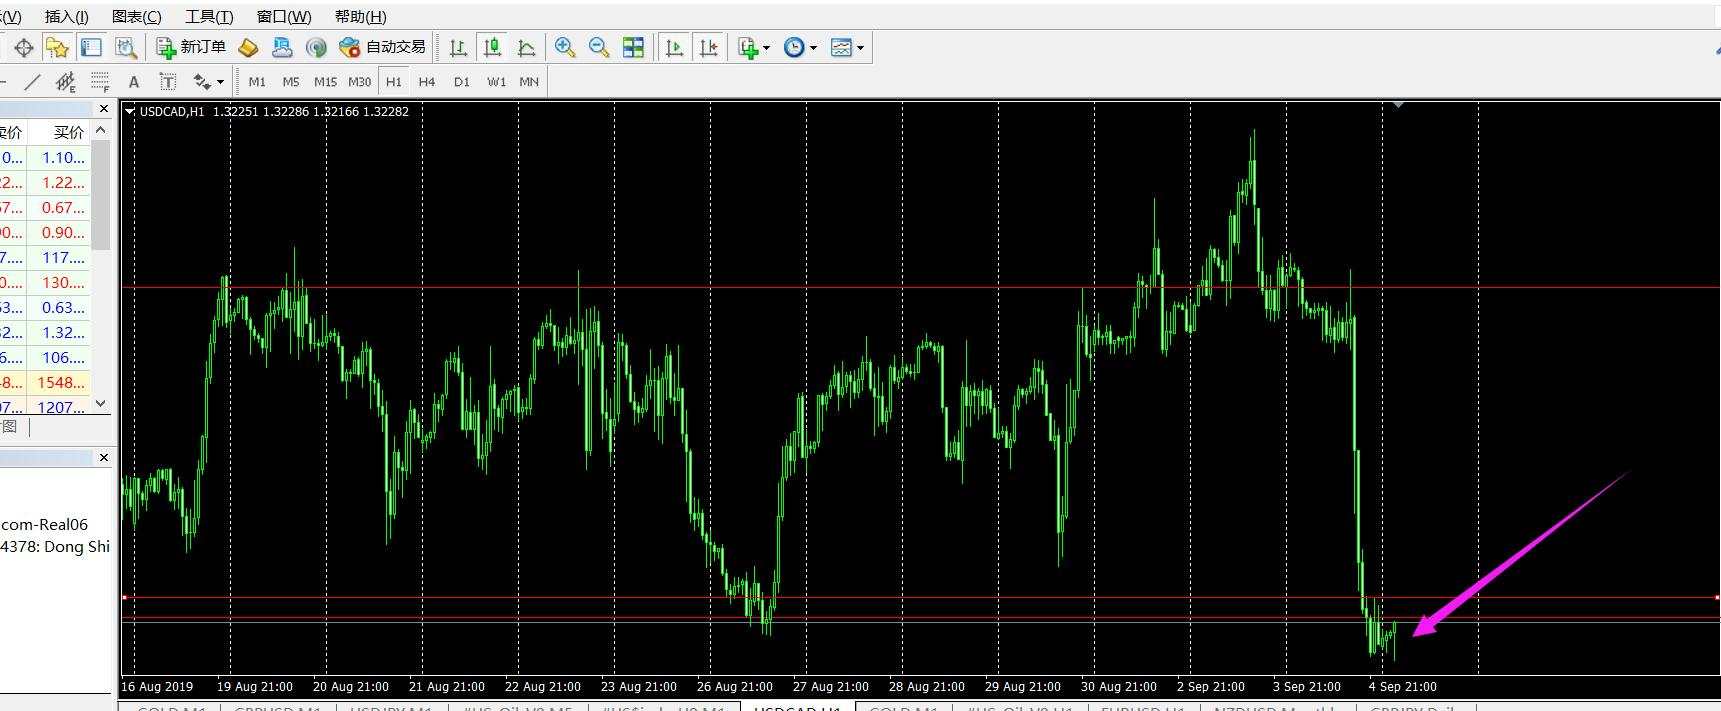Toggle candlestick chart mode
Viewport: 1721px width, 711px height.
click(492, 47)
